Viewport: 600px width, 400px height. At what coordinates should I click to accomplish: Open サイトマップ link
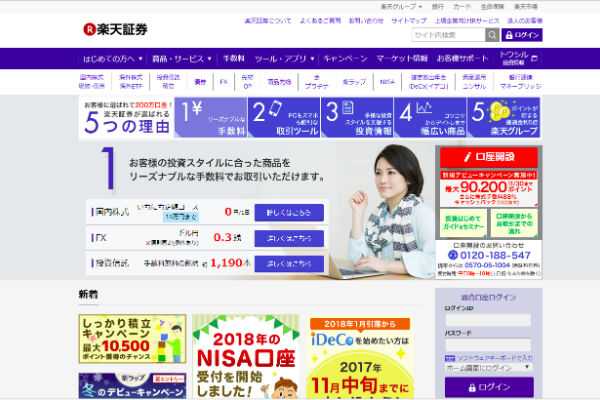(x=409, y=21)
